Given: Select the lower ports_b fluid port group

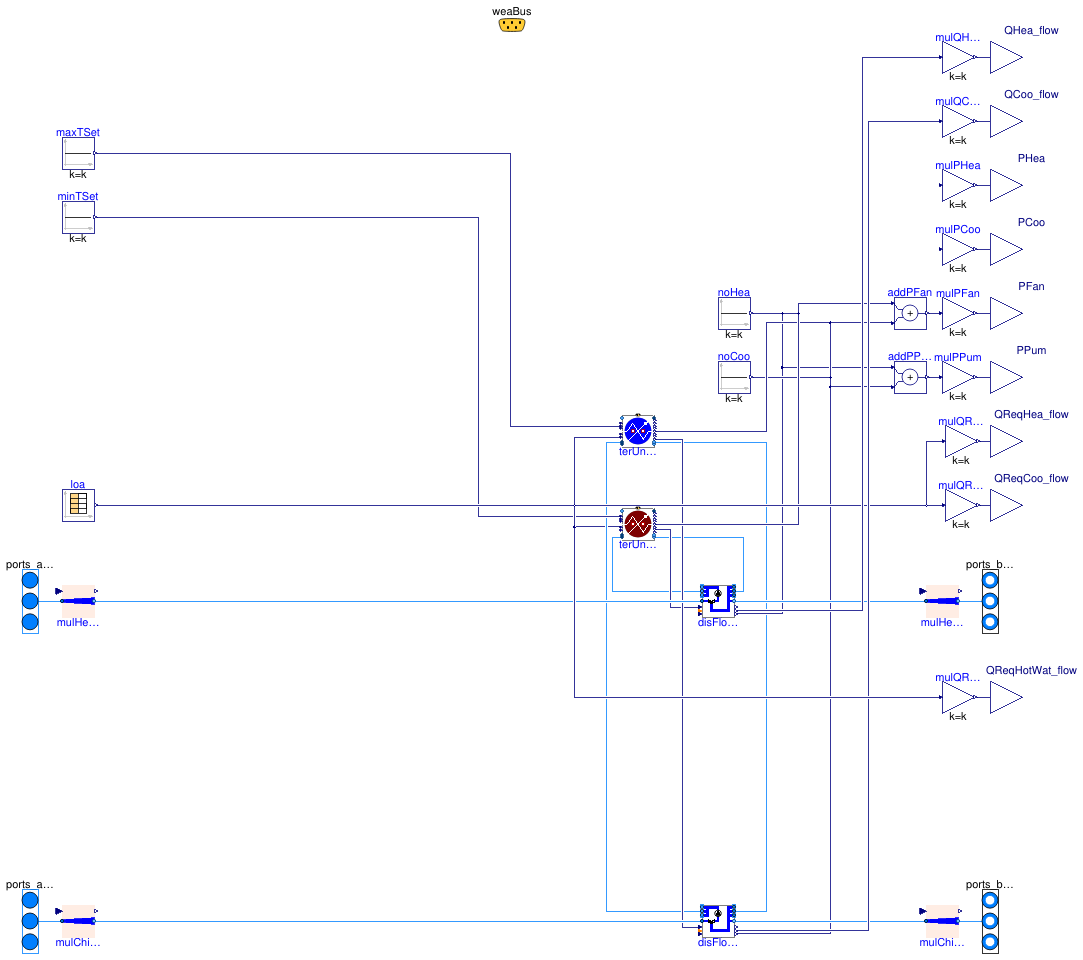Looking at the screenshot, I should tap(990, 921).
